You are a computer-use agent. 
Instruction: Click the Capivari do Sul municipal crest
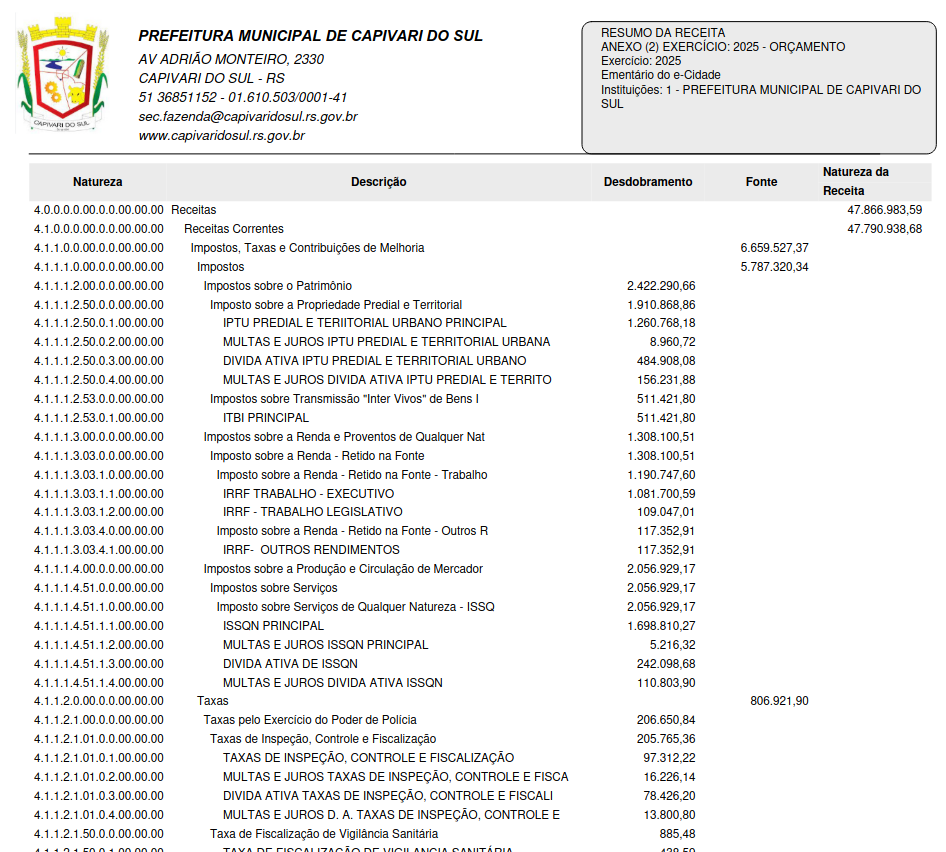coord(62,77)
